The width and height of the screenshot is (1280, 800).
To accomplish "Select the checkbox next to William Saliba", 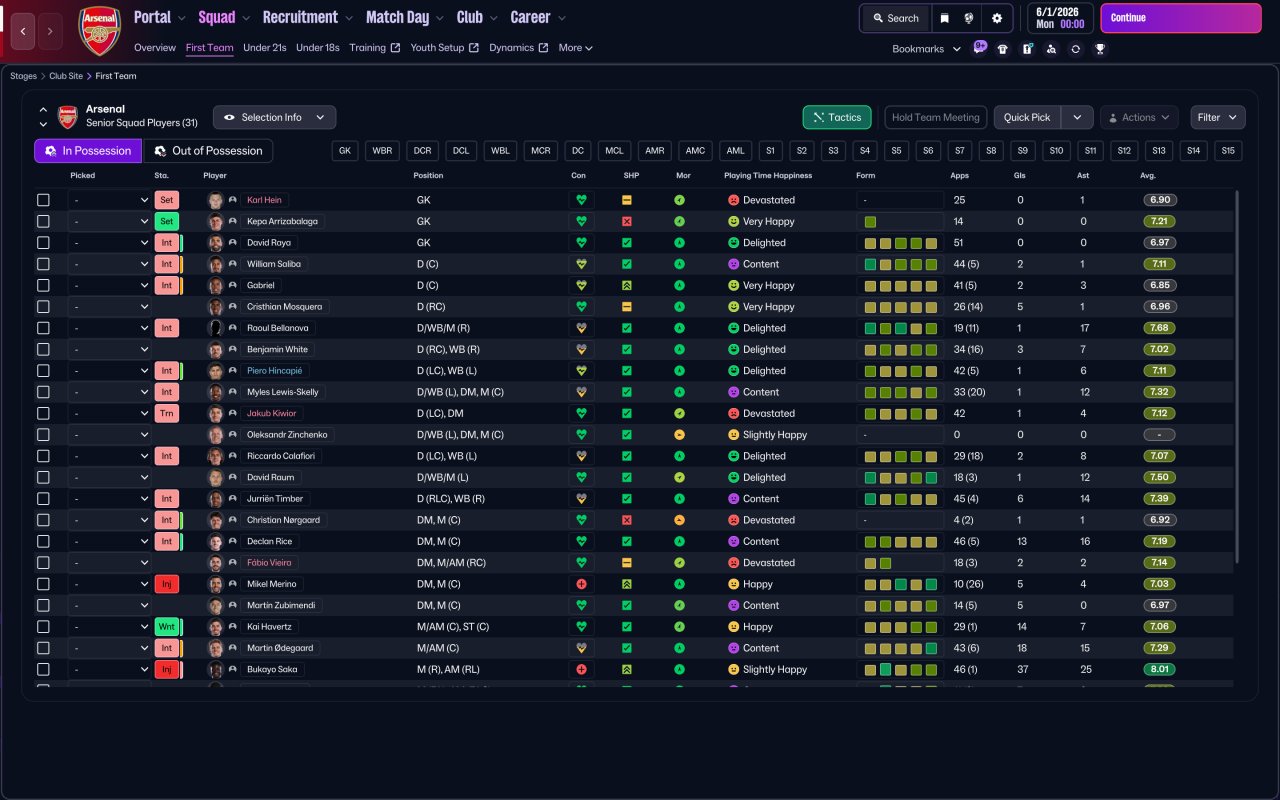I will (43, 264).
